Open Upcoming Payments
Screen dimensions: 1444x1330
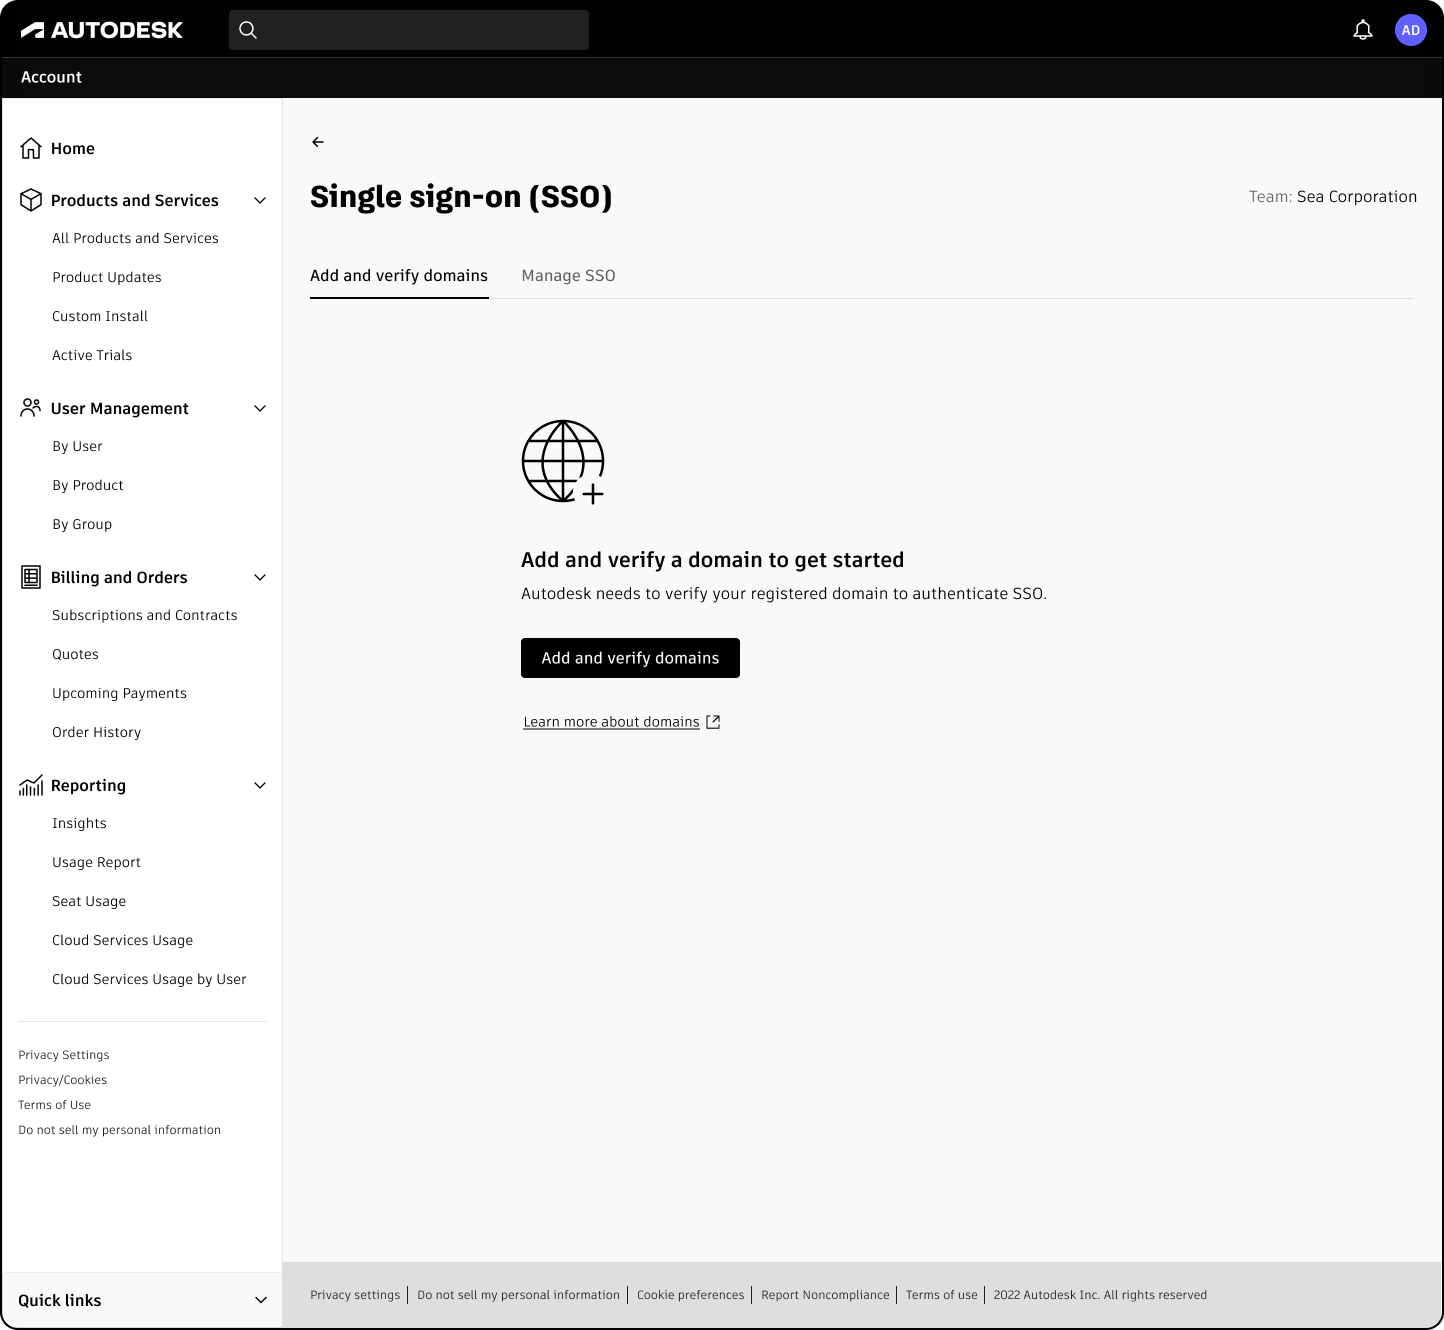point(119,693)
